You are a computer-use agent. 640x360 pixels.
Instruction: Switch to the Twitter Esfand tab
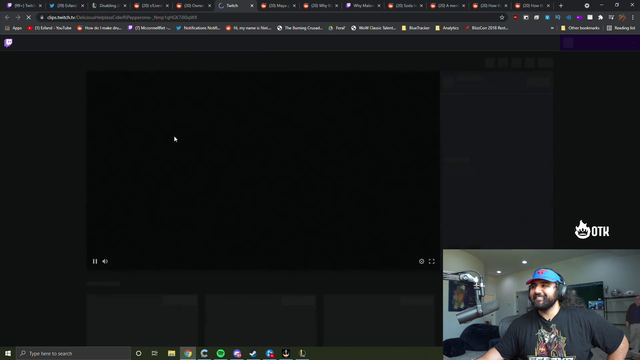[66, 6]
